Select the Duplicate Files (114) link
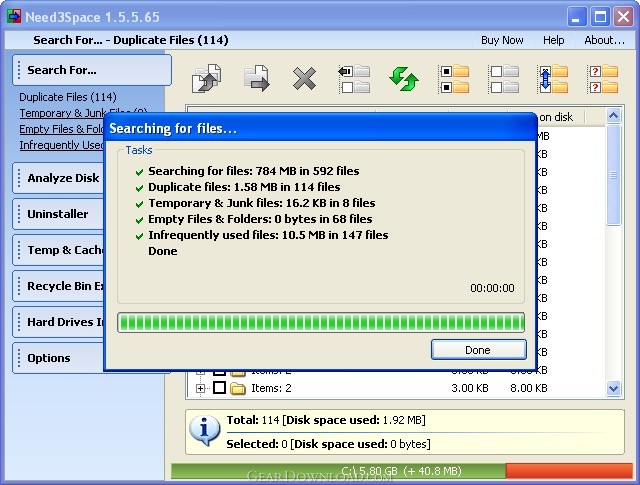Screen dimensions: 640x485 point(67,97)
